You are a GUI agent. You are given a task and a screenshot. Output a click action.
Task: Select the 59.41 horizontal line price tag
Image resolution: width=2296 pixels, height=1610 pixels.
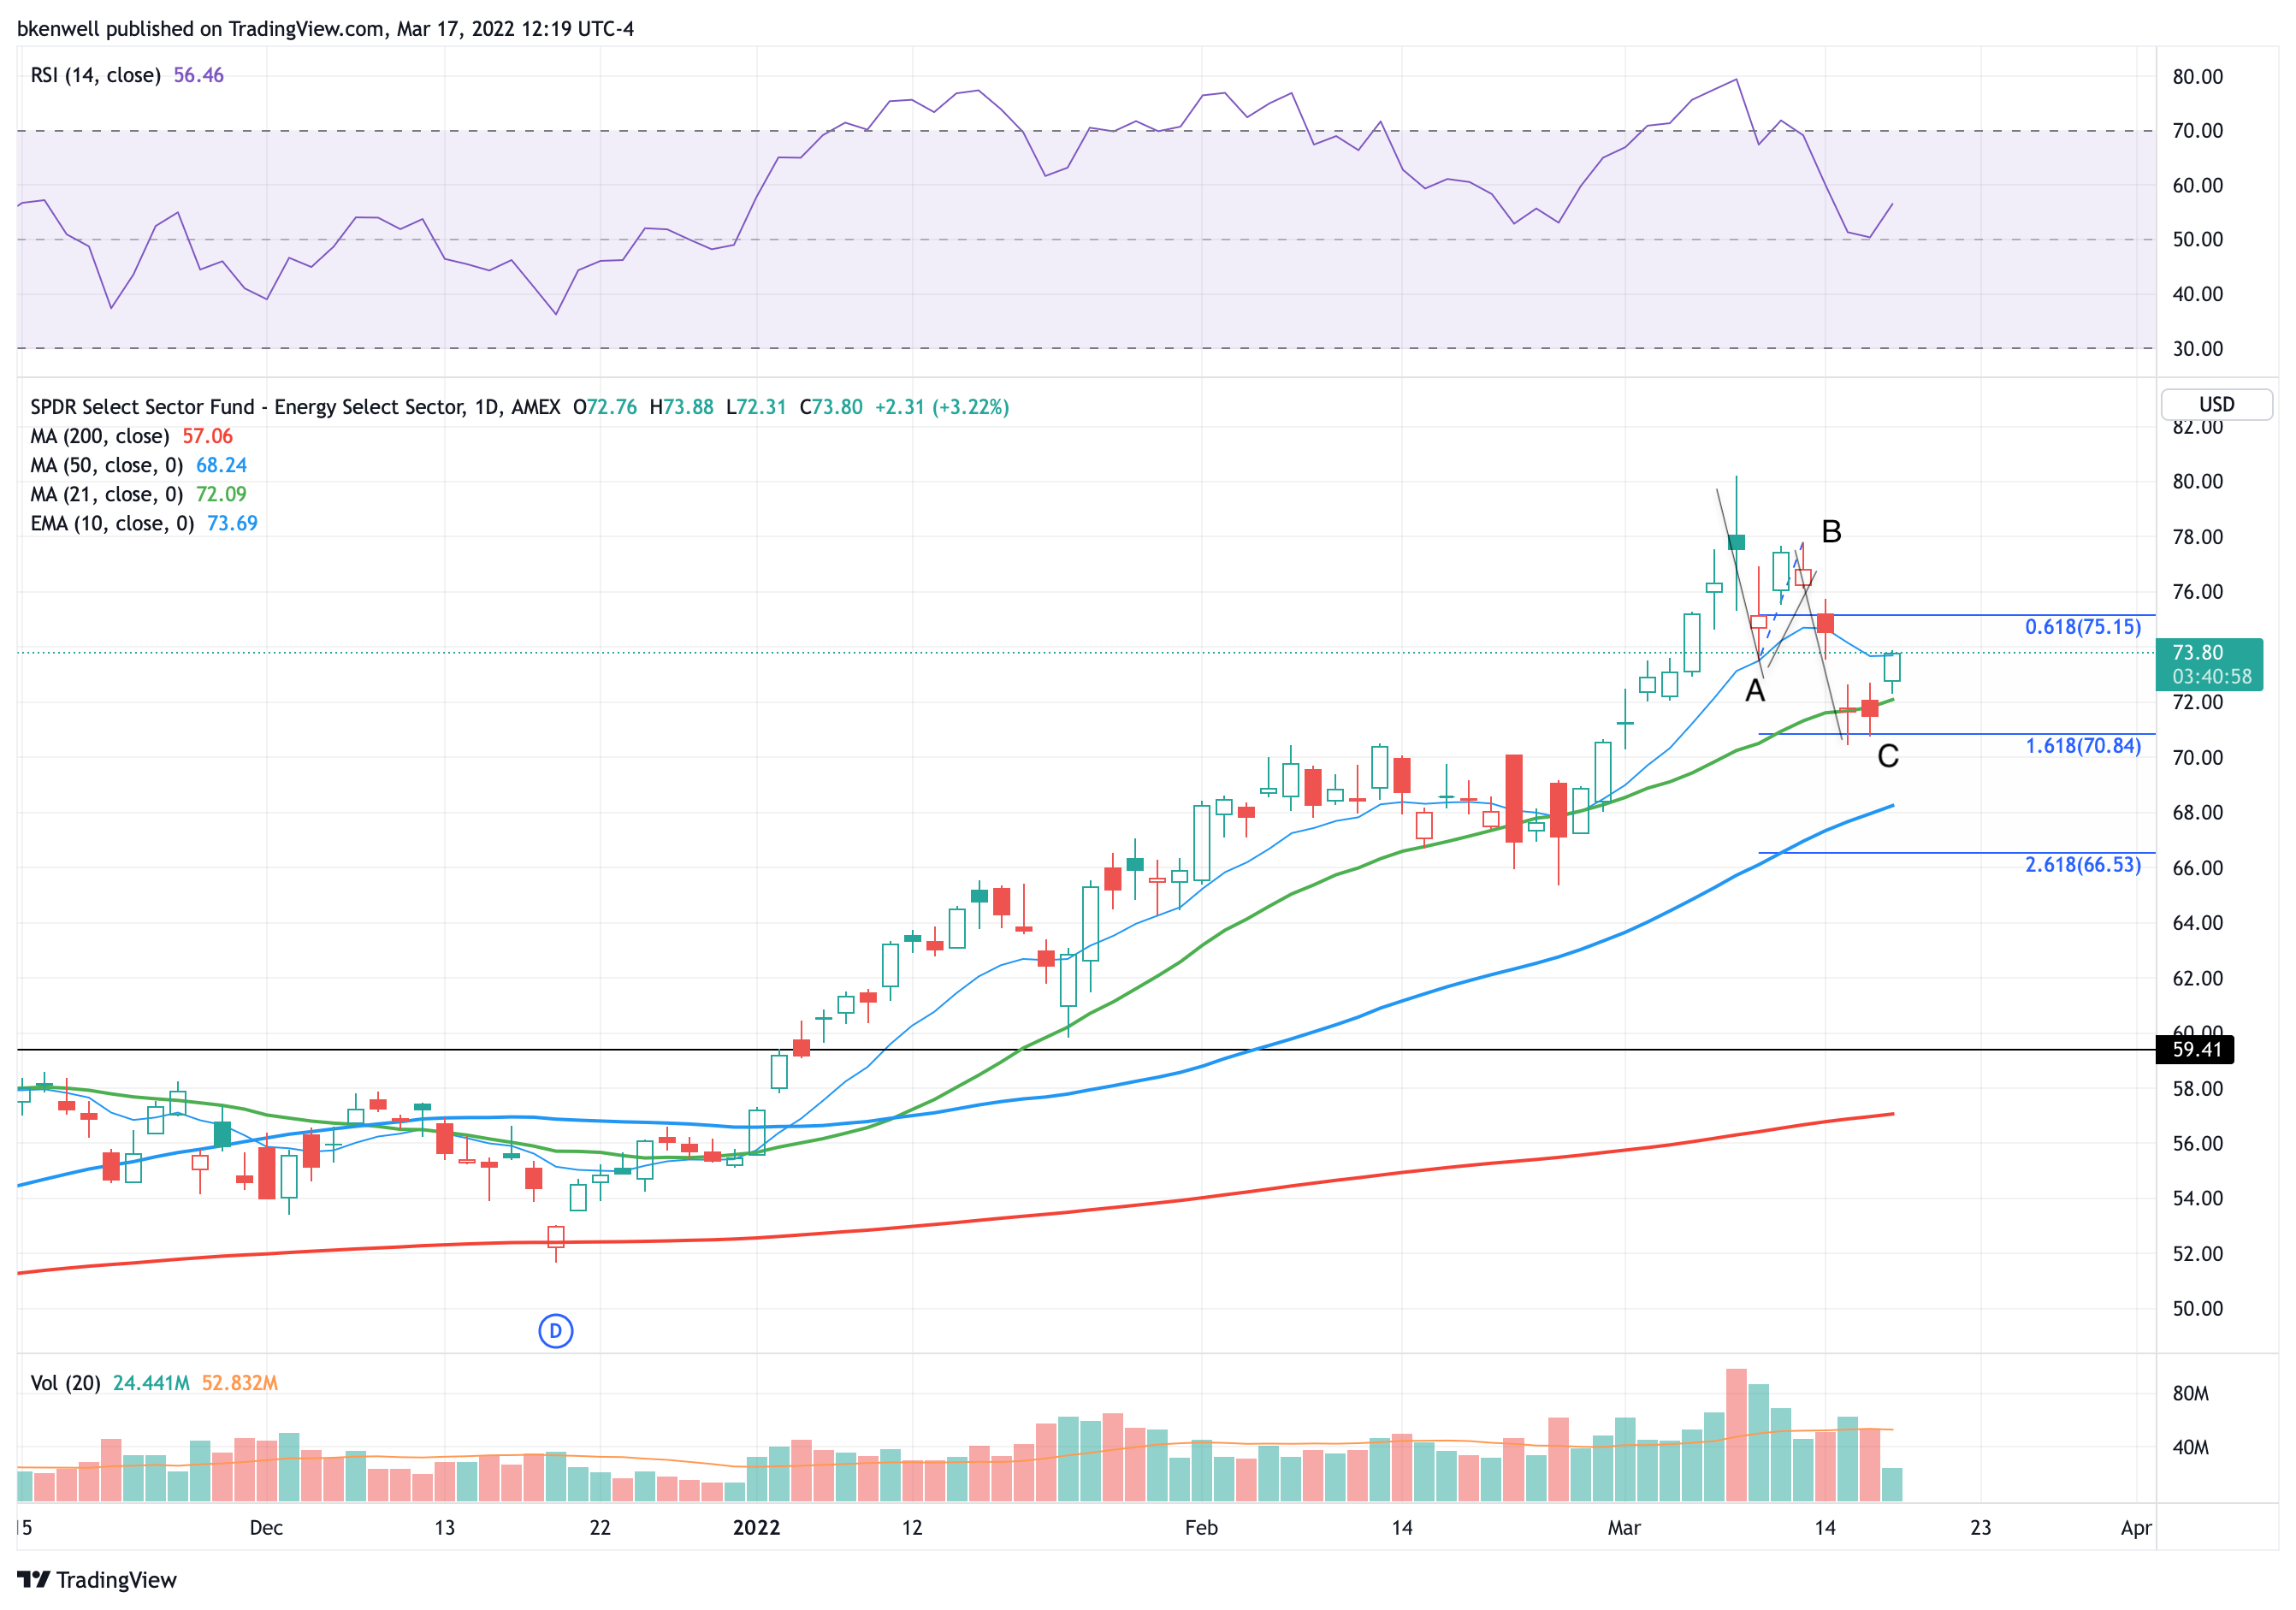point(2195,1049)
